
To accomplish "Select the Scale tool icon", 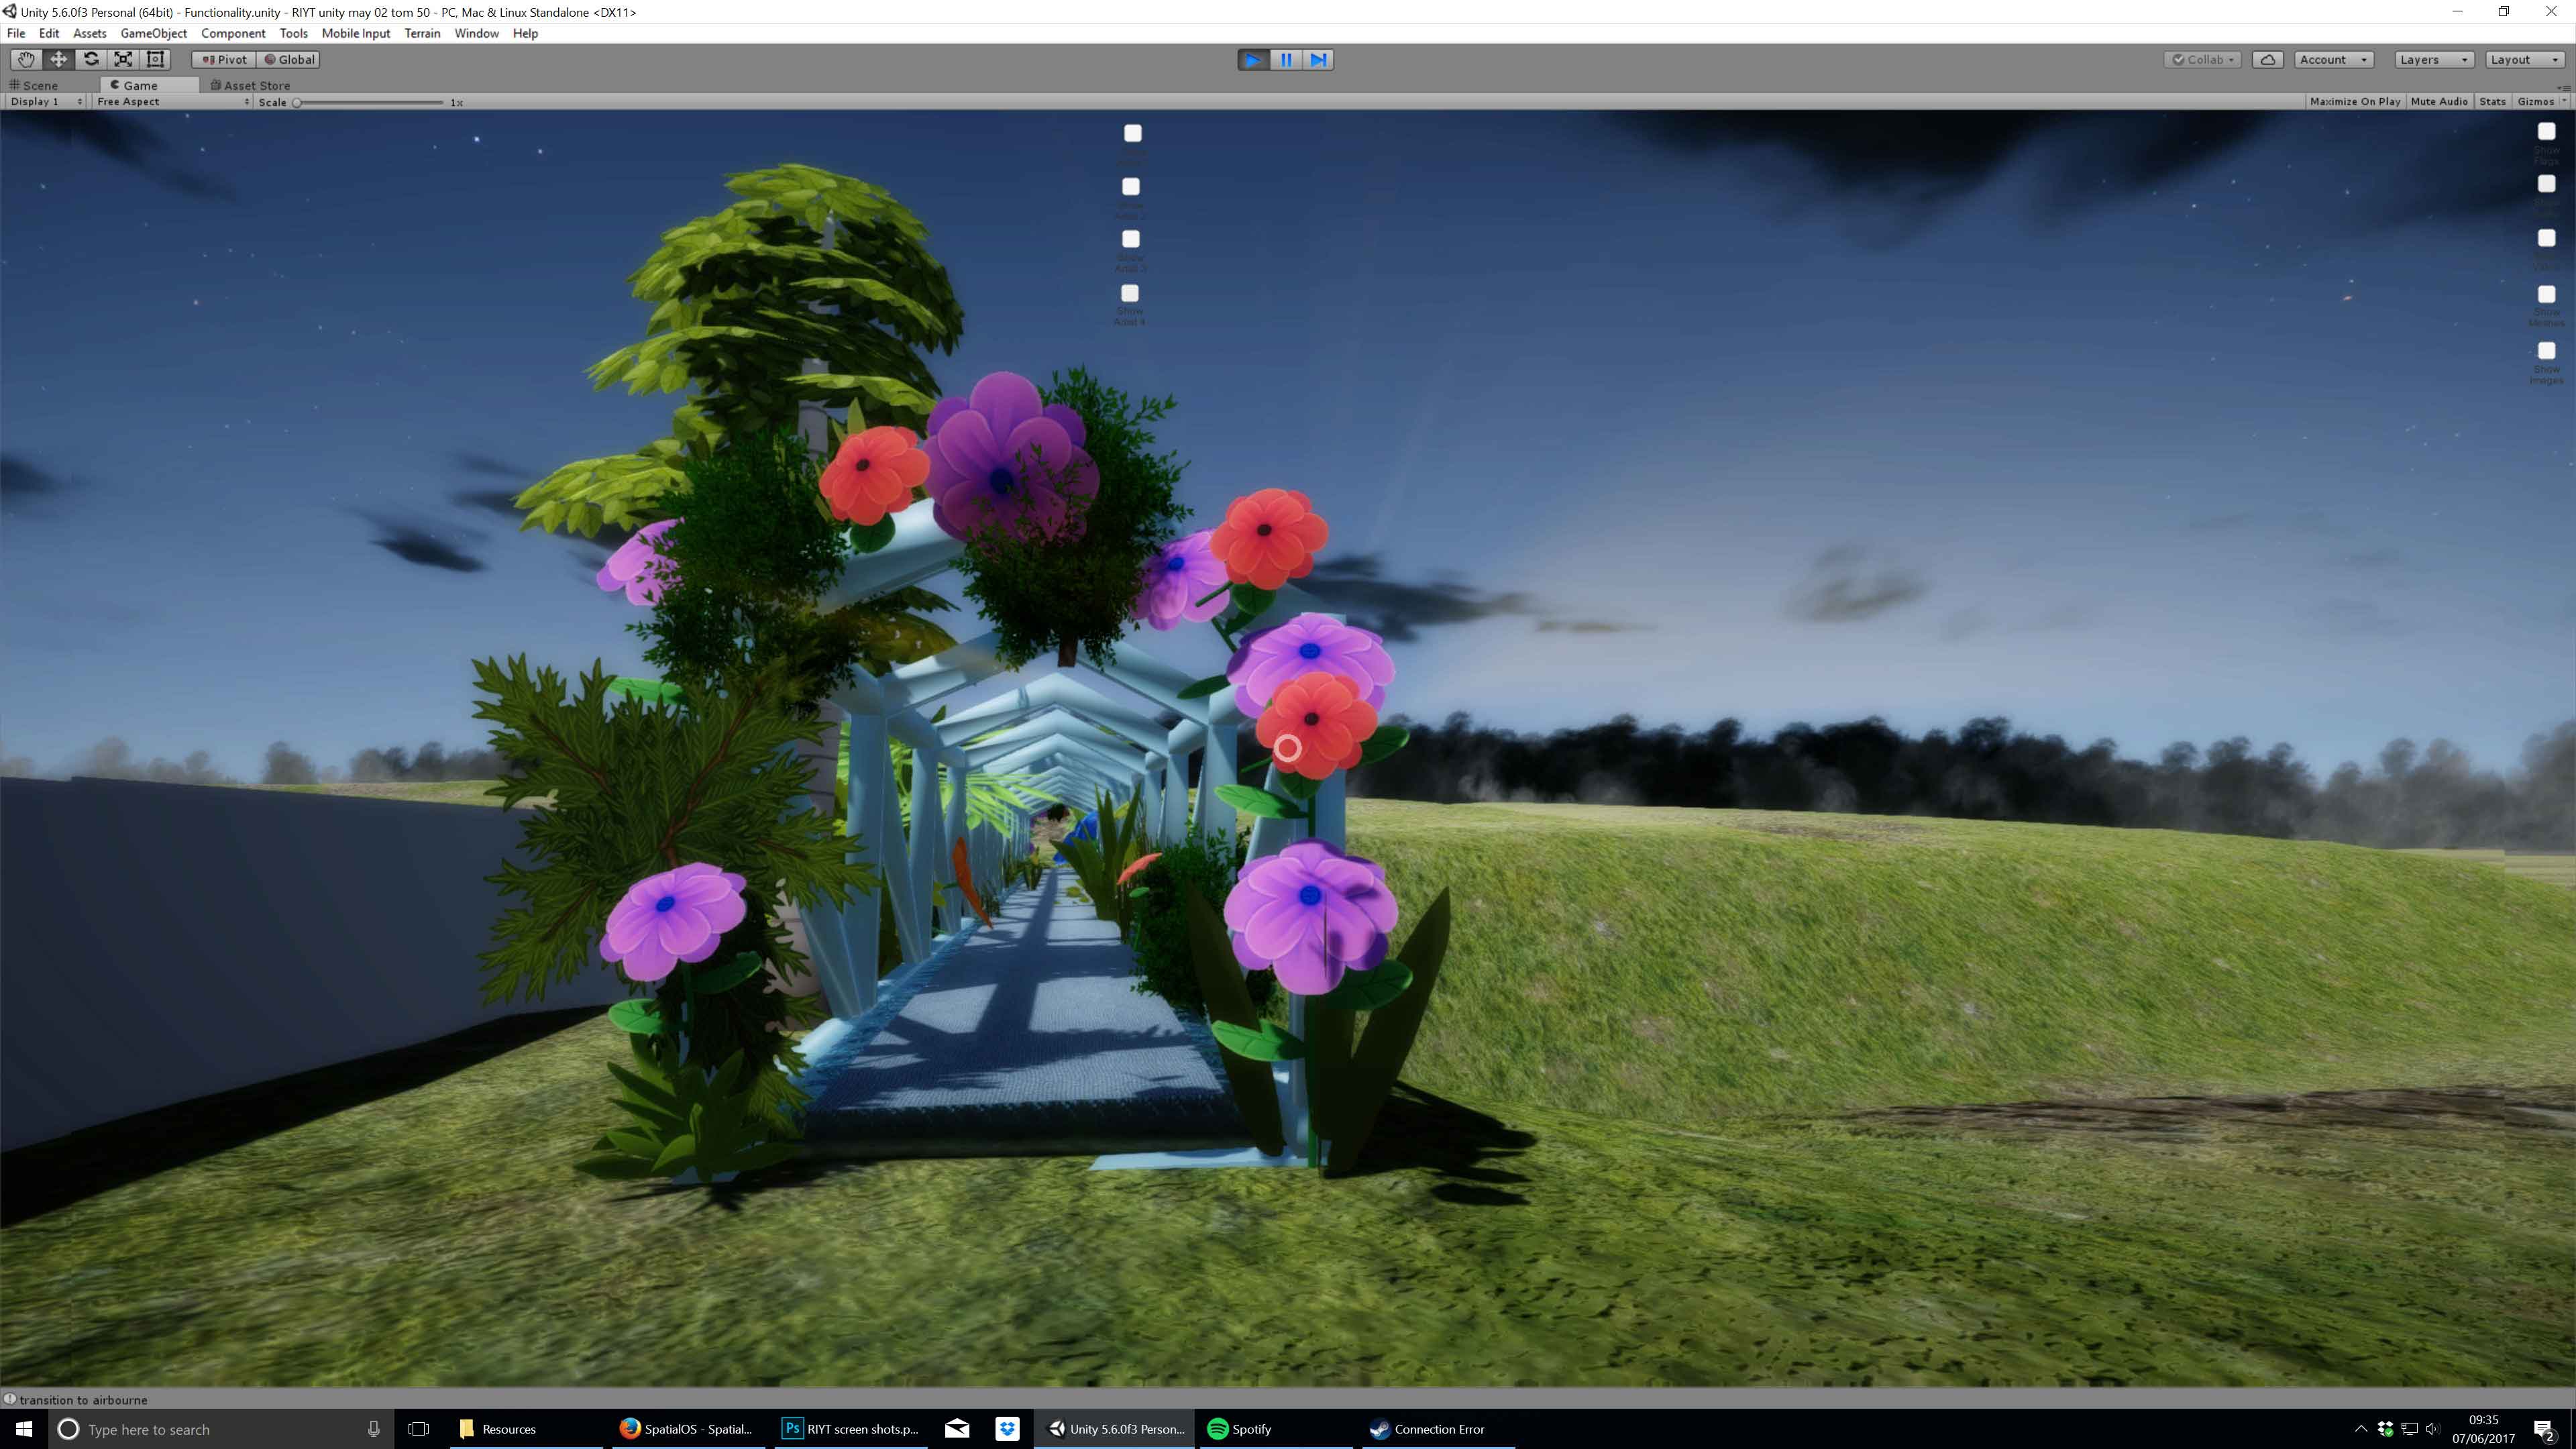I will click(123, 59).
